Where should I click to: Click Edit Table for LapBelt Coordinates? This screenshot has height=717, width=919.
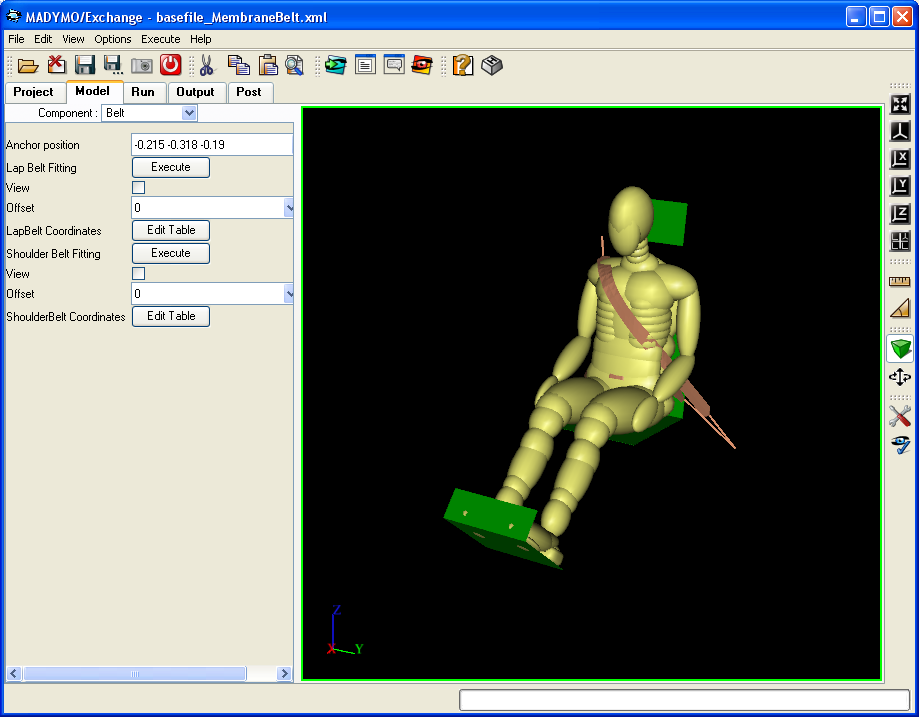click(171, 230)
